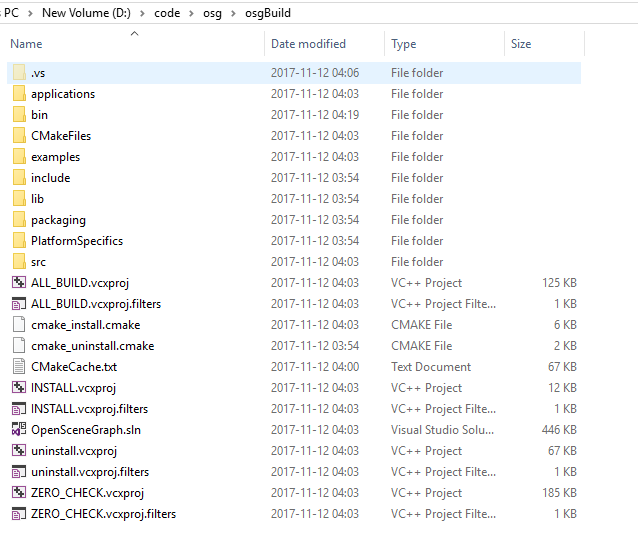Sort by the Date modified column header

point(308,44)
